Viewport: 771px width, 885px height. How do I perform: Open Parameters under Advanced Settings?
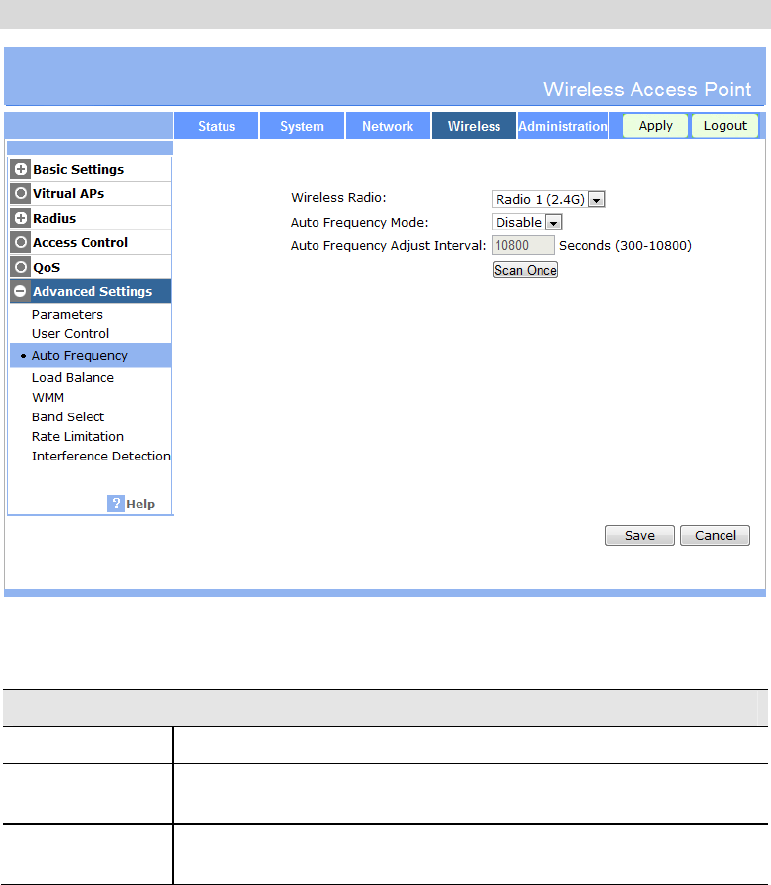pyautogui.click(x=67, y=314)
